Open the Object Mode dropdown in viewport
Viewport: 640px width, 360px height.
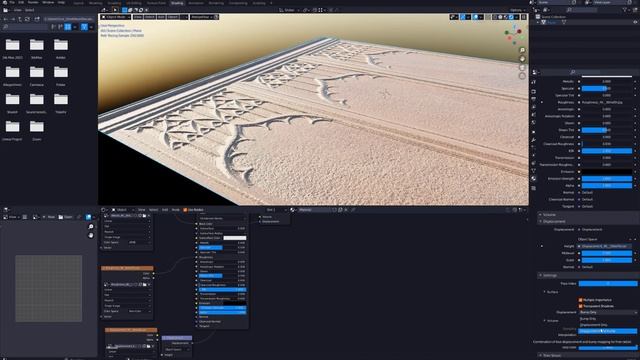tap(116, 17)
